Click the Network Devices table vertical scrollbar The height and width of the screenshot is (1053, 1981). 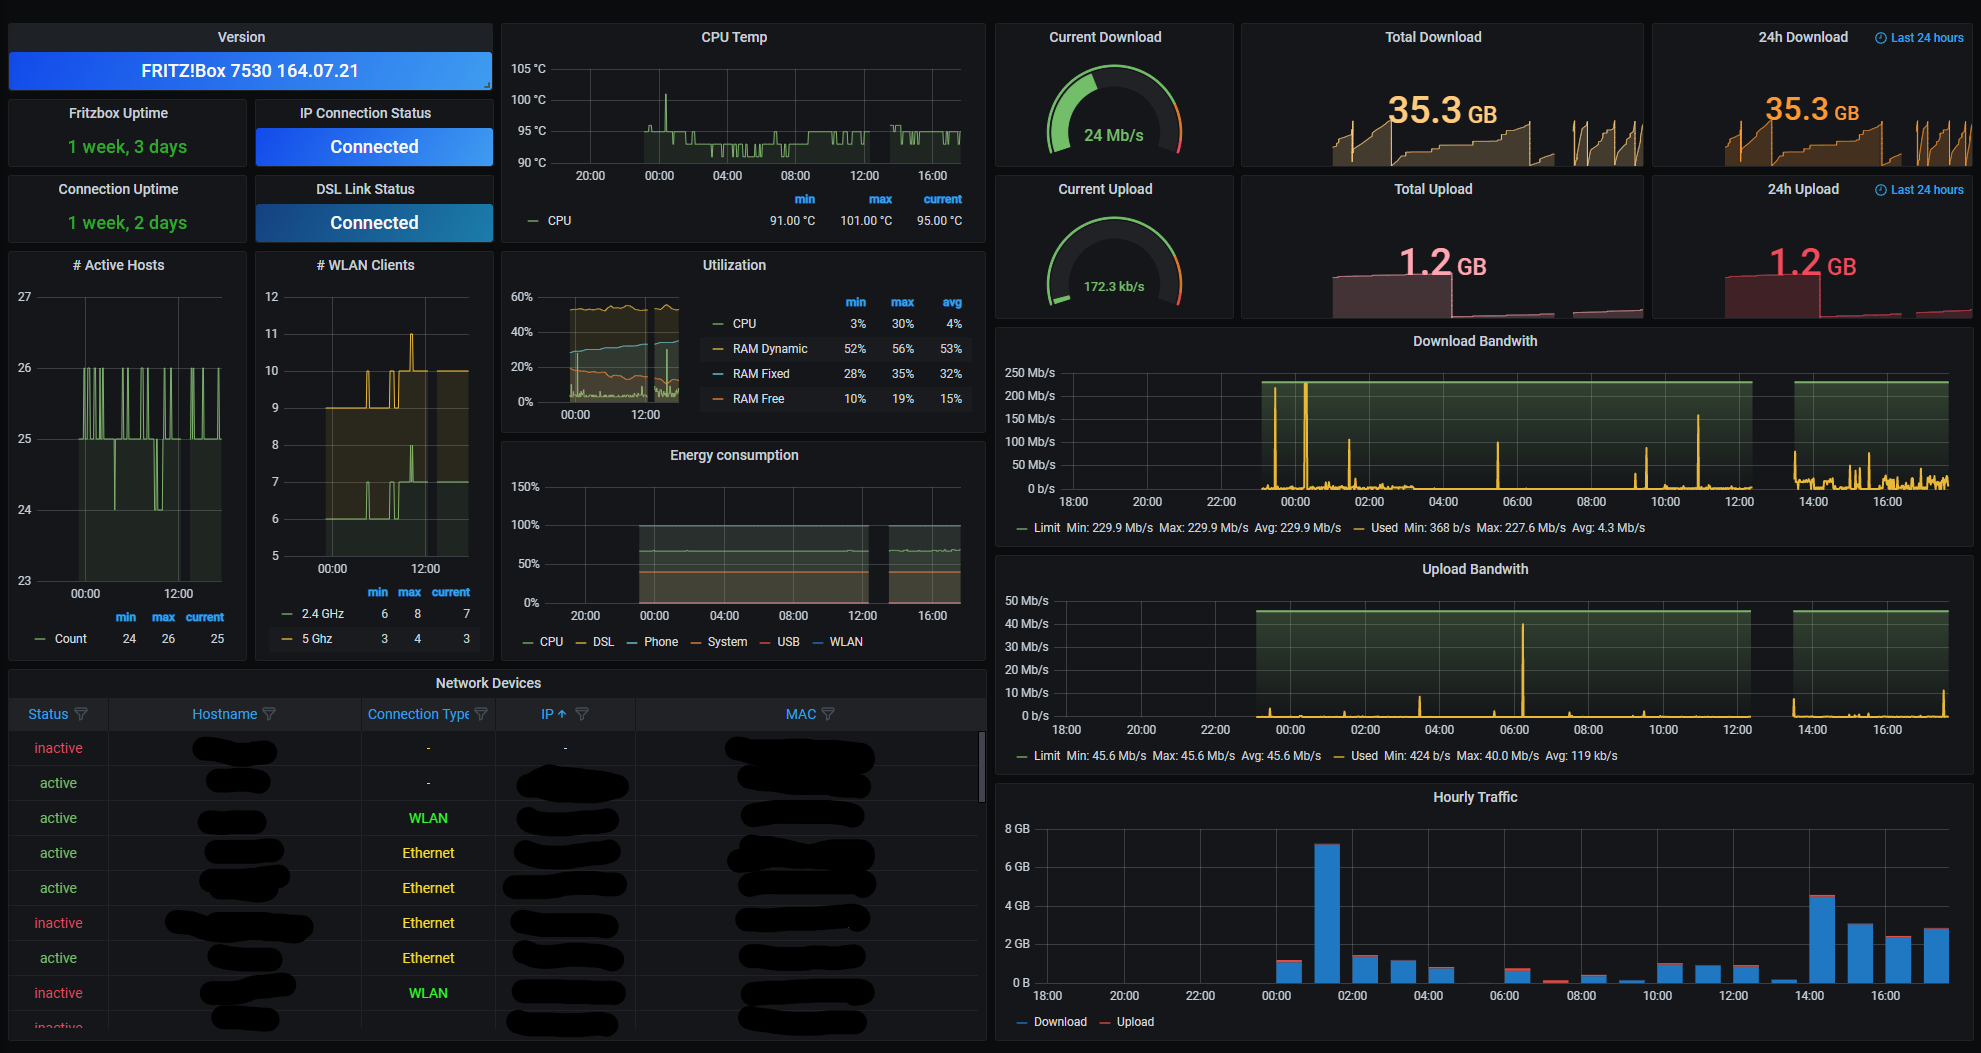(981, 766)
